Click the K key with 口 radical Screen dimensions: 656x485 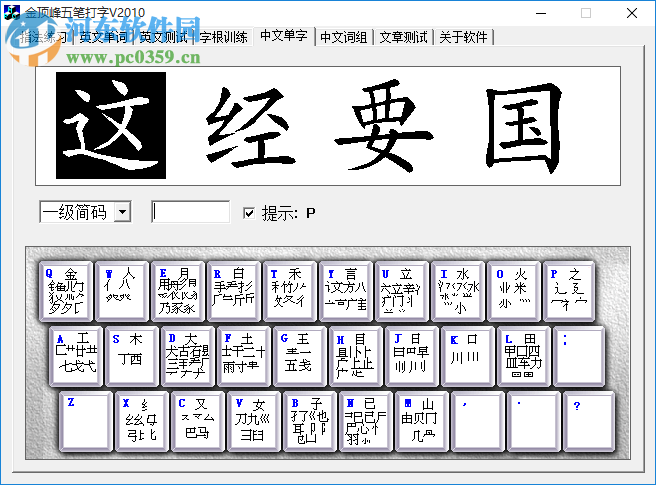click(469, 356)
